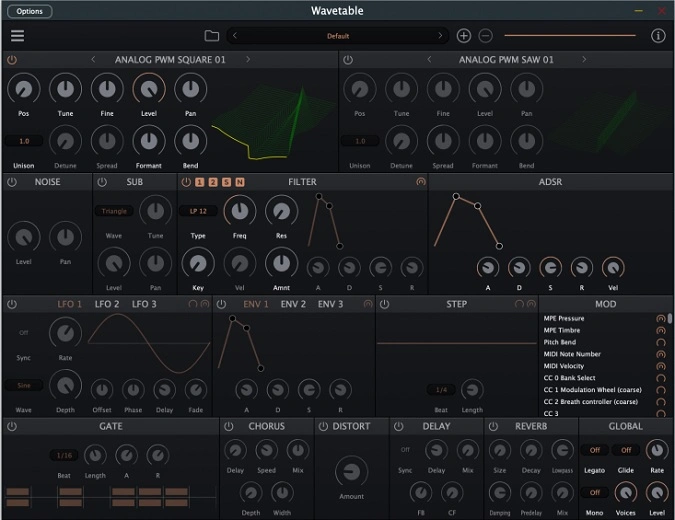Enable filter routing for oscillator 1

tap(199, 182)
